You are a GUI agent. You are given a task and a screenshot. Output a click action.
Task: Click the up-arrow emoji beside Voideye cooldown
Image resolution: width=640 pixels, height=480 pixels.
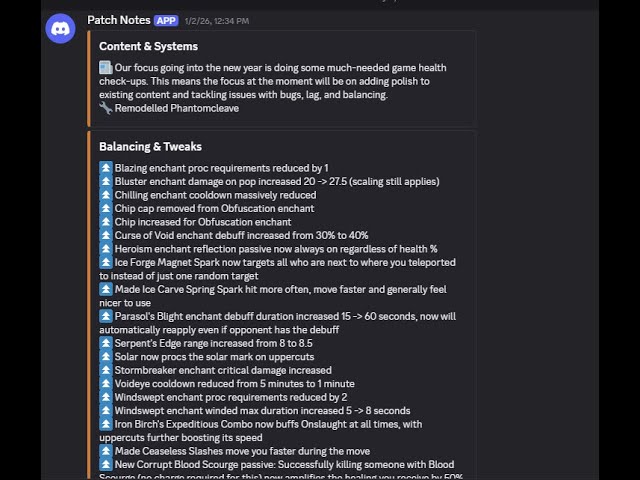click(x=106, y=384)
